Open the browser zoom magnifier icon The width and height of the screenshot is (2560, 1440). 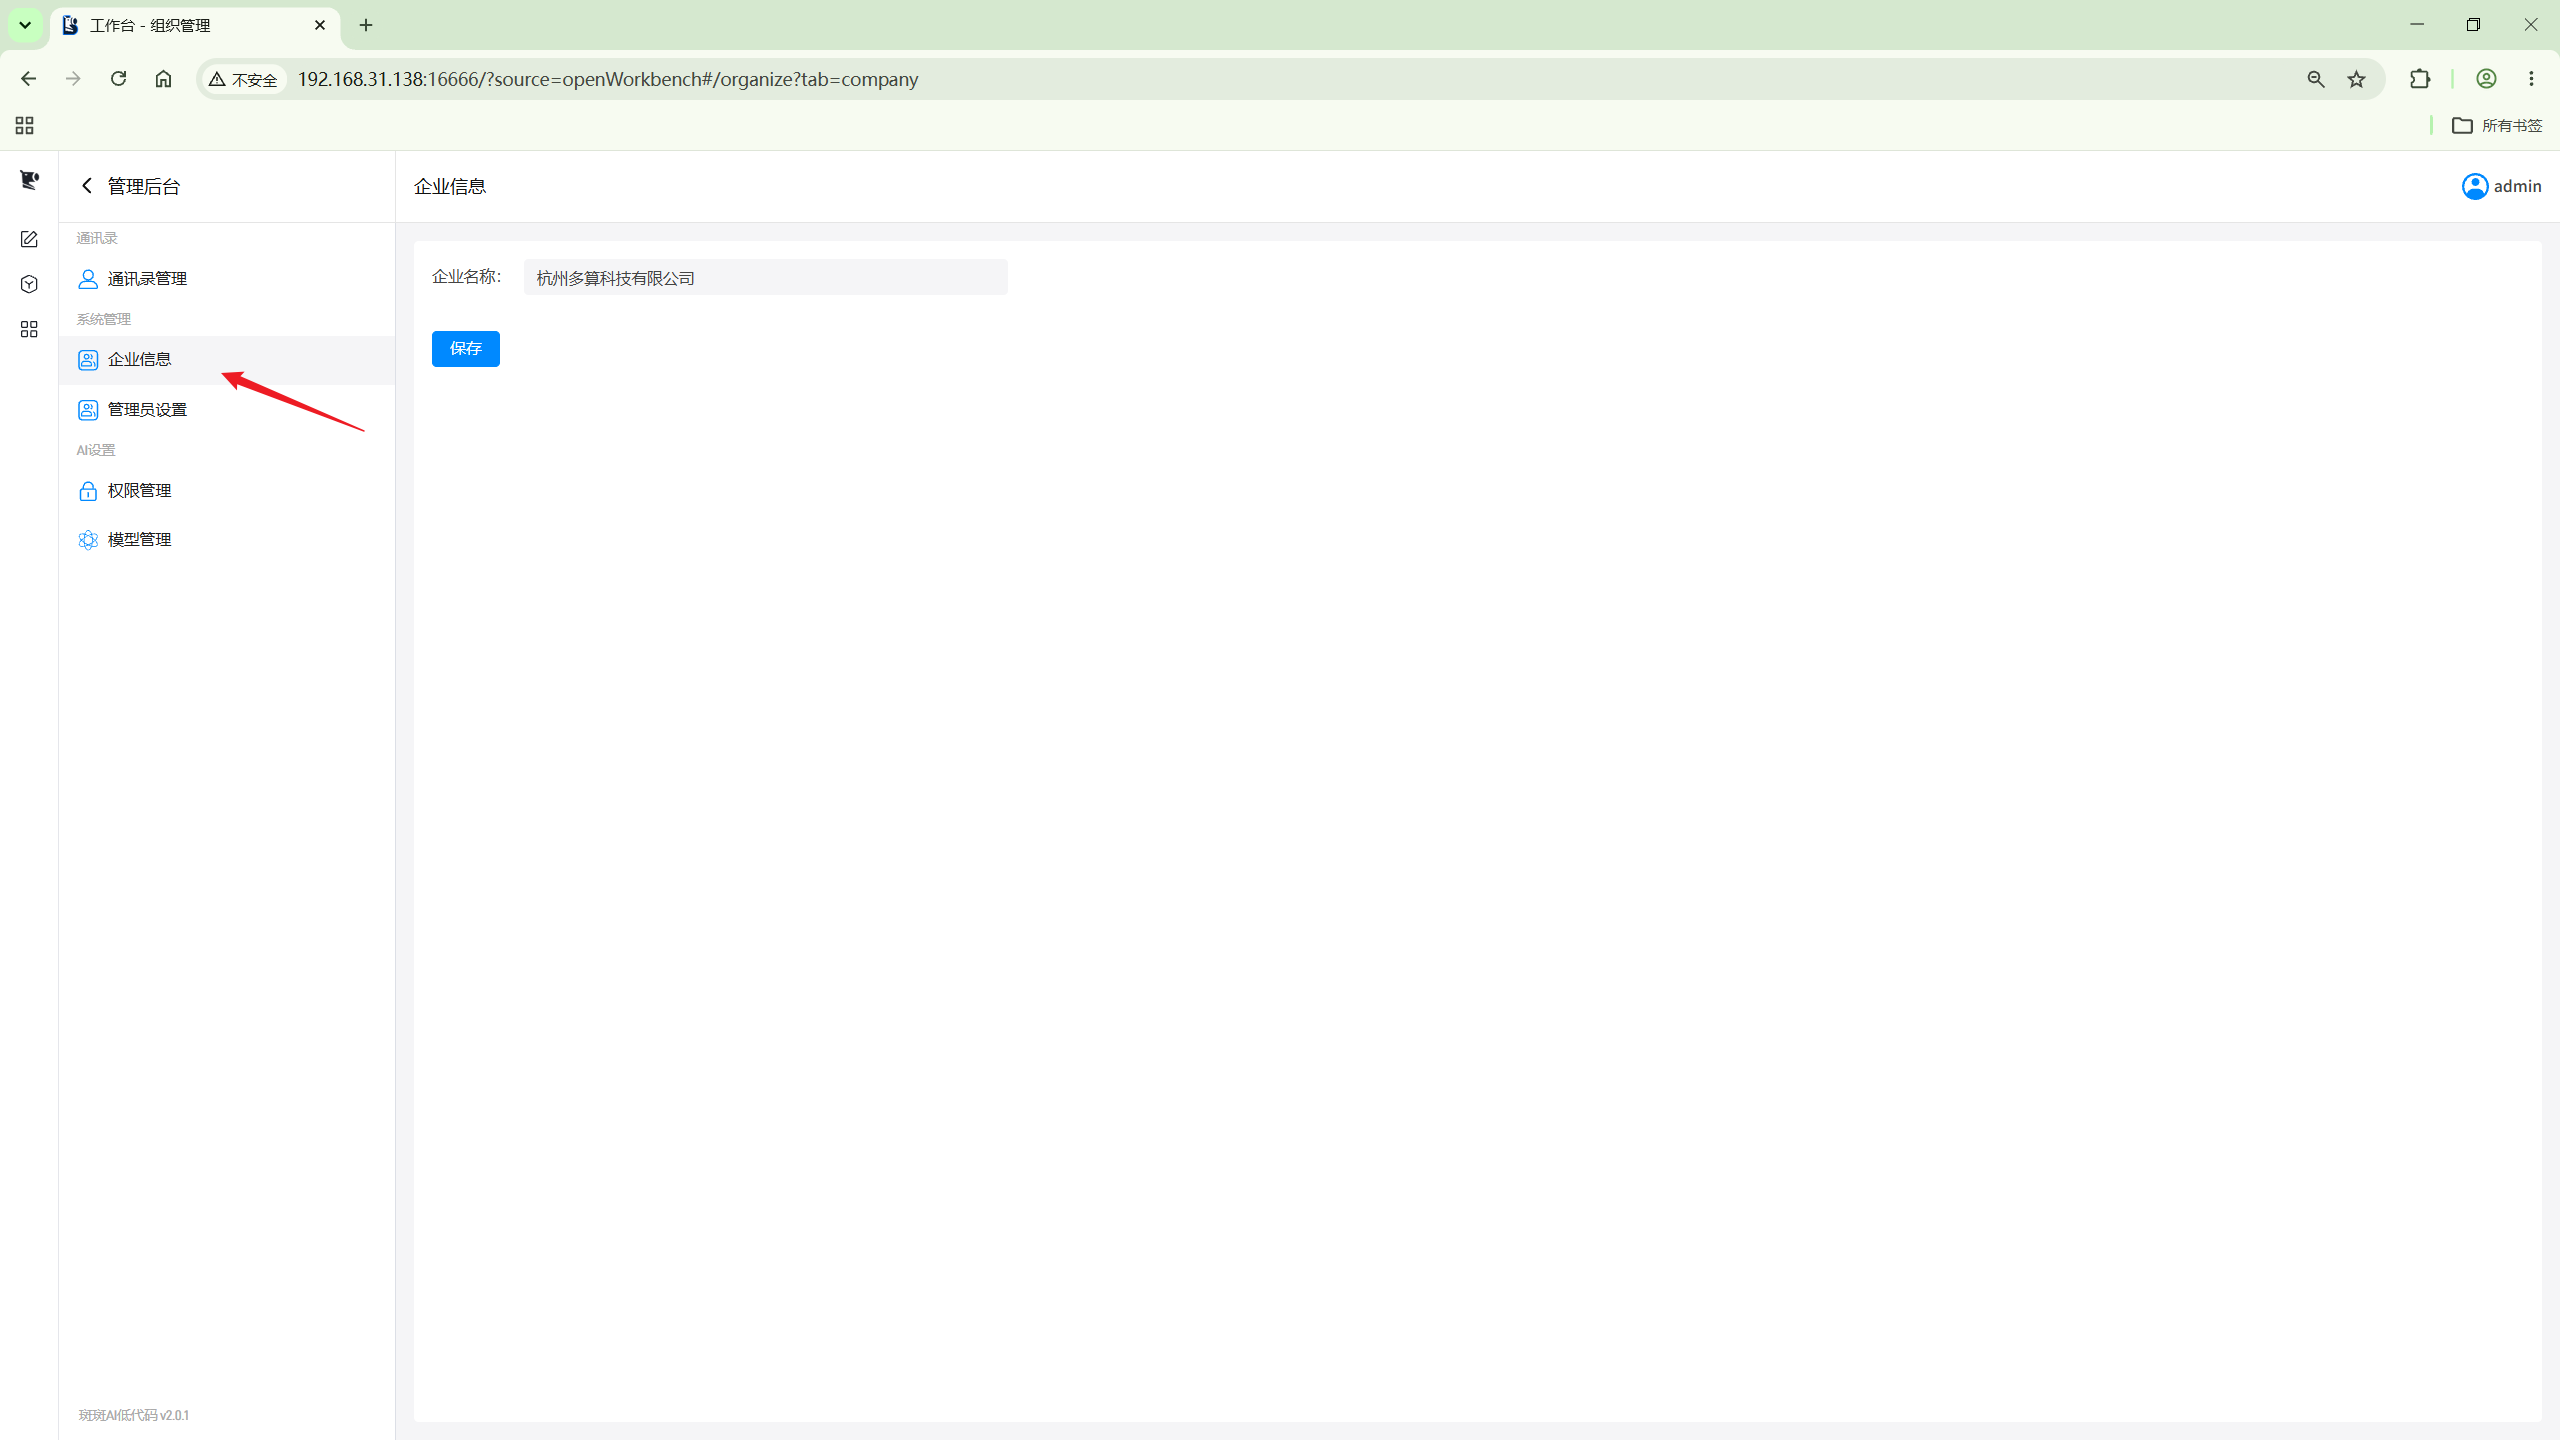pos(2316,79)
